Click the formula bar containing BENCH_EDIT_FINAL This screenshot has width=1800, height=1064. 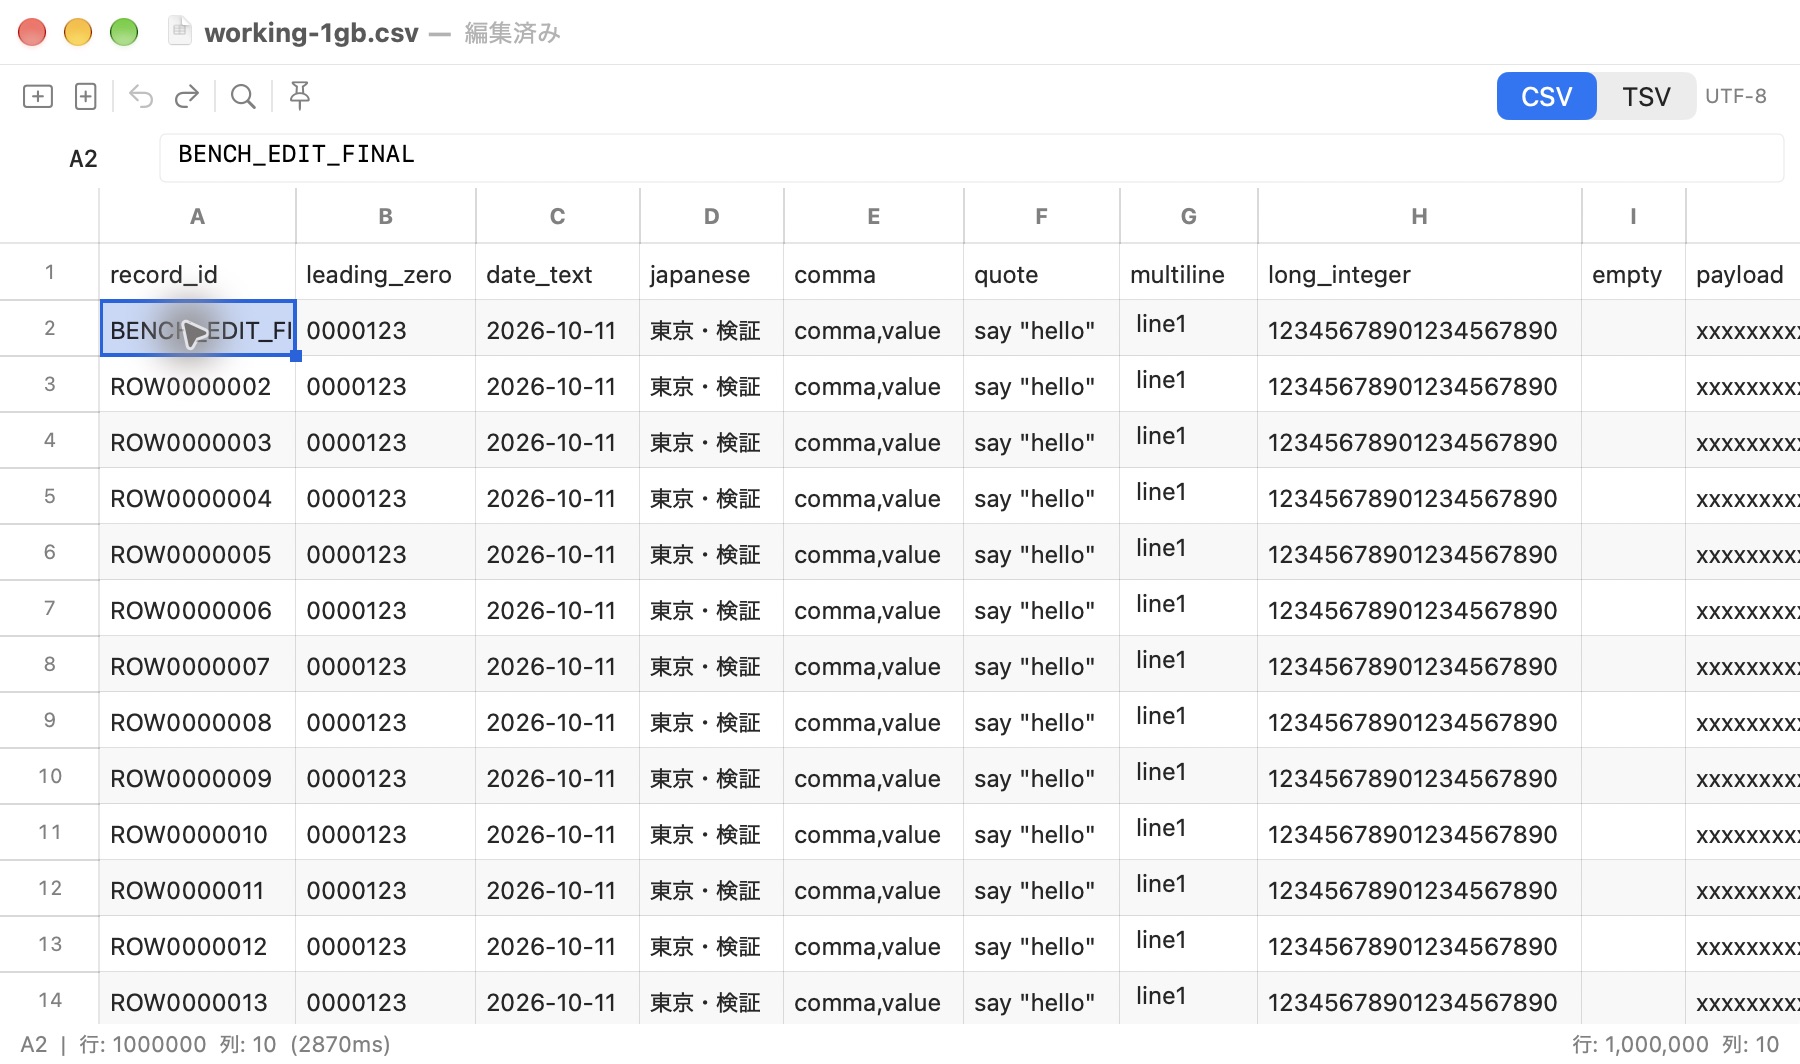coord(971,158)
